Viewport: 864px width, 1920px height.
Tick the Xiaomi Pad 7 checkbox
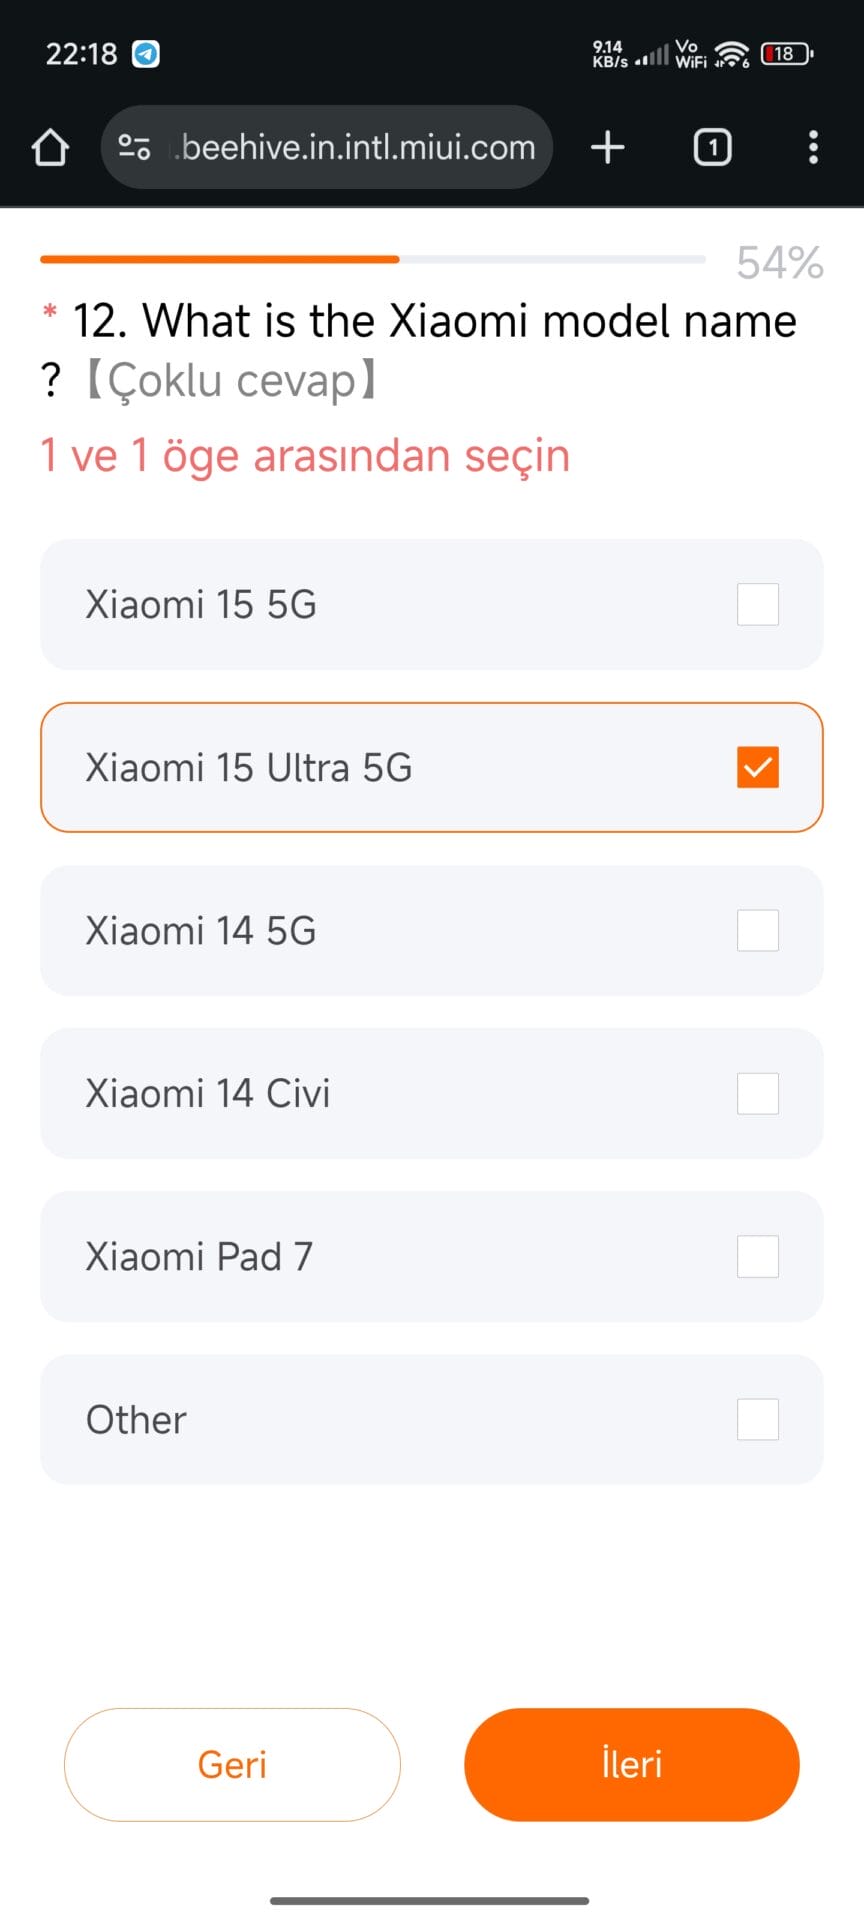[x=757, y=1257]
